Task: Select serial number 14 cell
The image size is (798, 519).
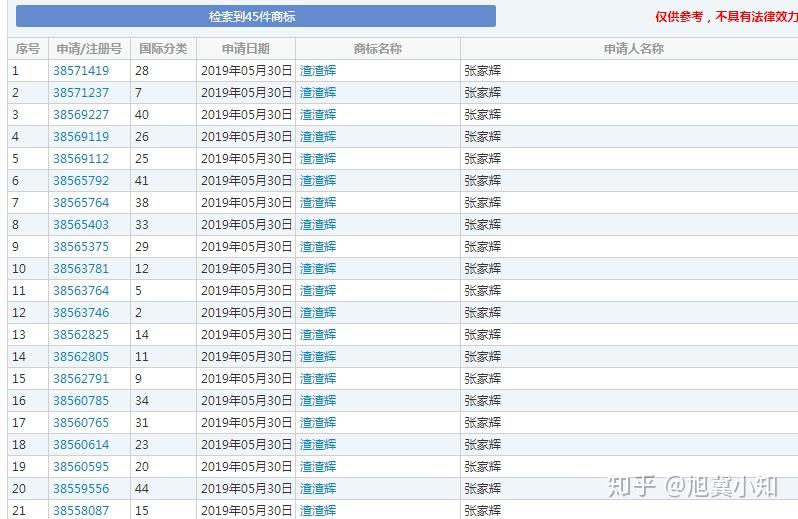Action: tap(28, 357)
